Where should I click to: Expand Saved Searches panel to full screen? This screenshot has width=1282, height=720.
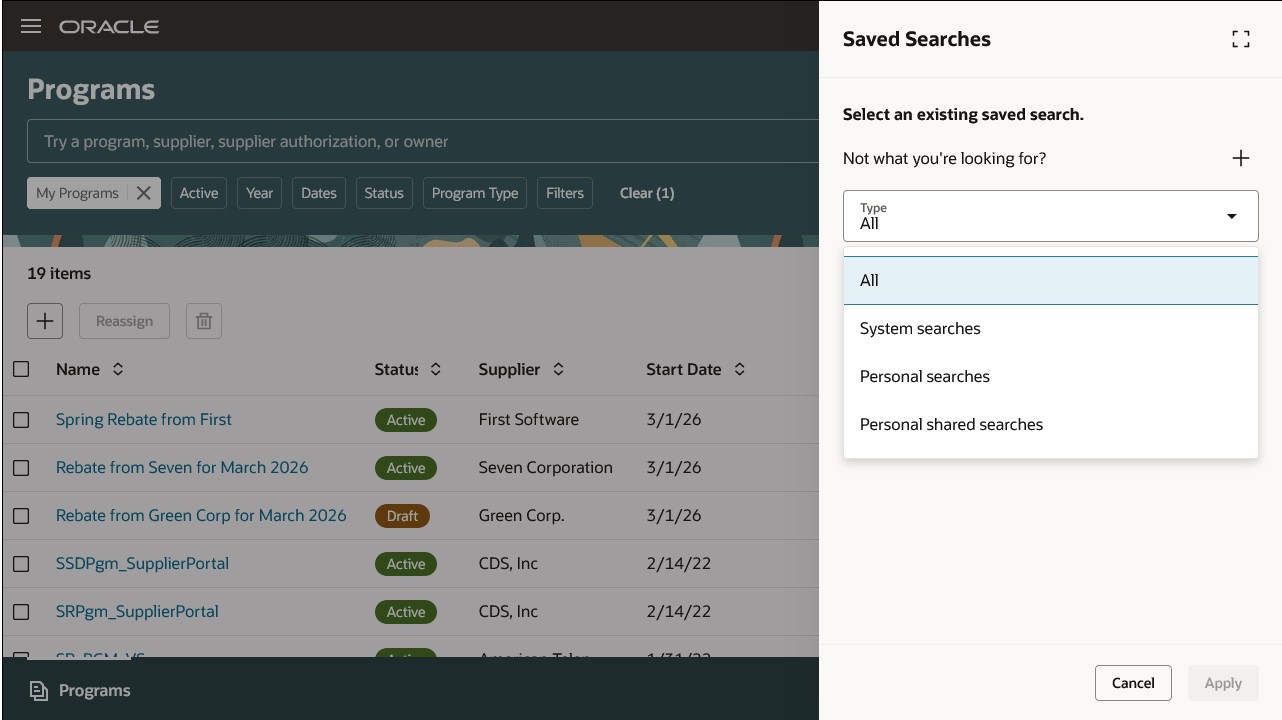tap(1241, 39)
